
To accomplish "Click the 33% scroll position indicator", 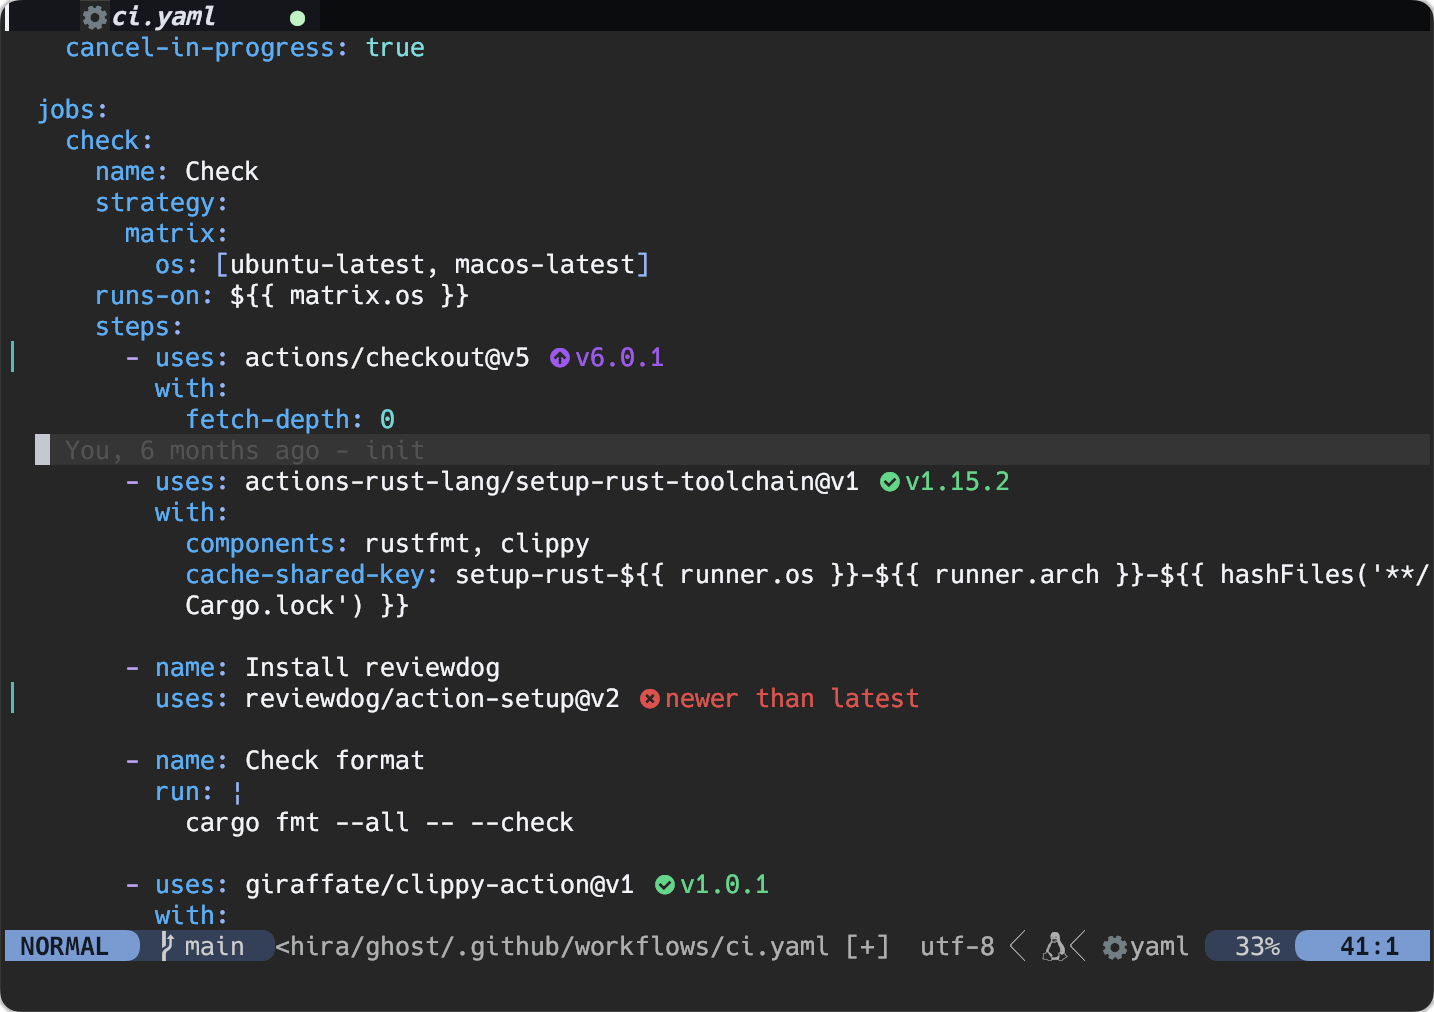I will pyautogui.click(x=1257, y=946).
